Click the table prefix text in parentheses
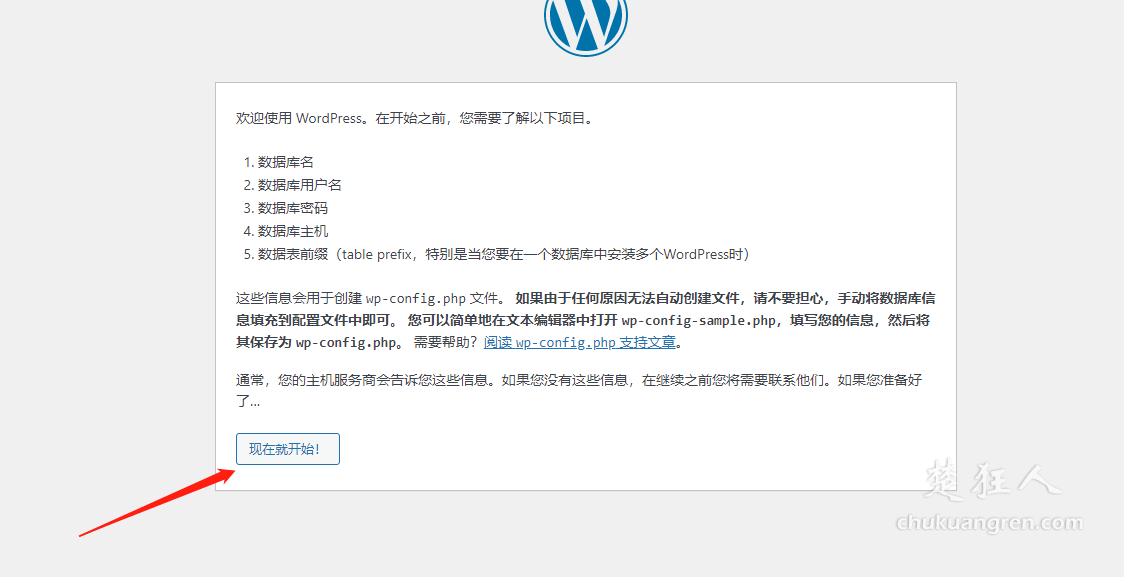 [376, 254]
